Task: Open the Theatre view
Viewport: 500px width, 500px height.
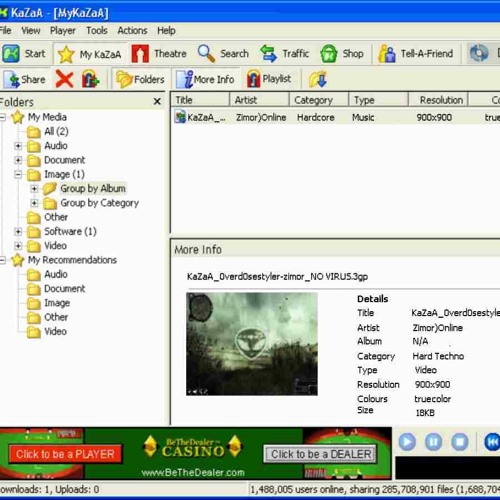Action: tap(159, 53)
